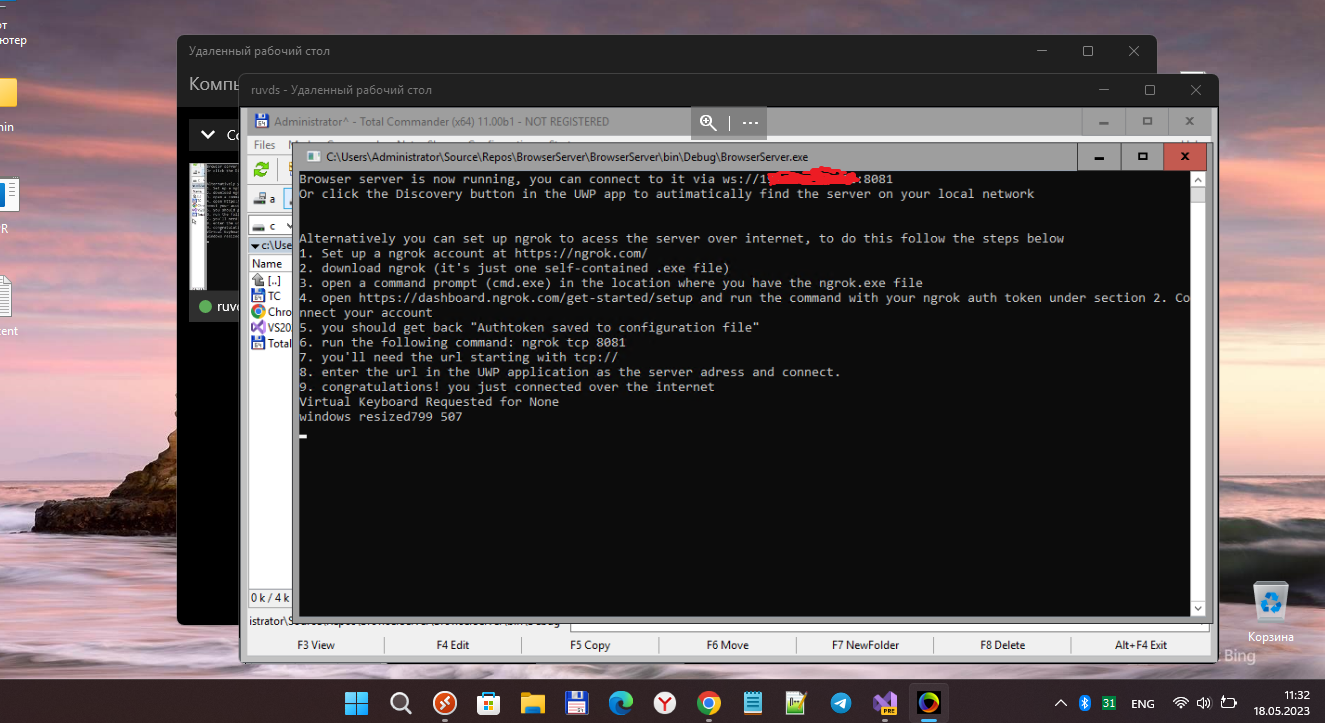Click the active colorful ring app on taskbar

(929, 703)
